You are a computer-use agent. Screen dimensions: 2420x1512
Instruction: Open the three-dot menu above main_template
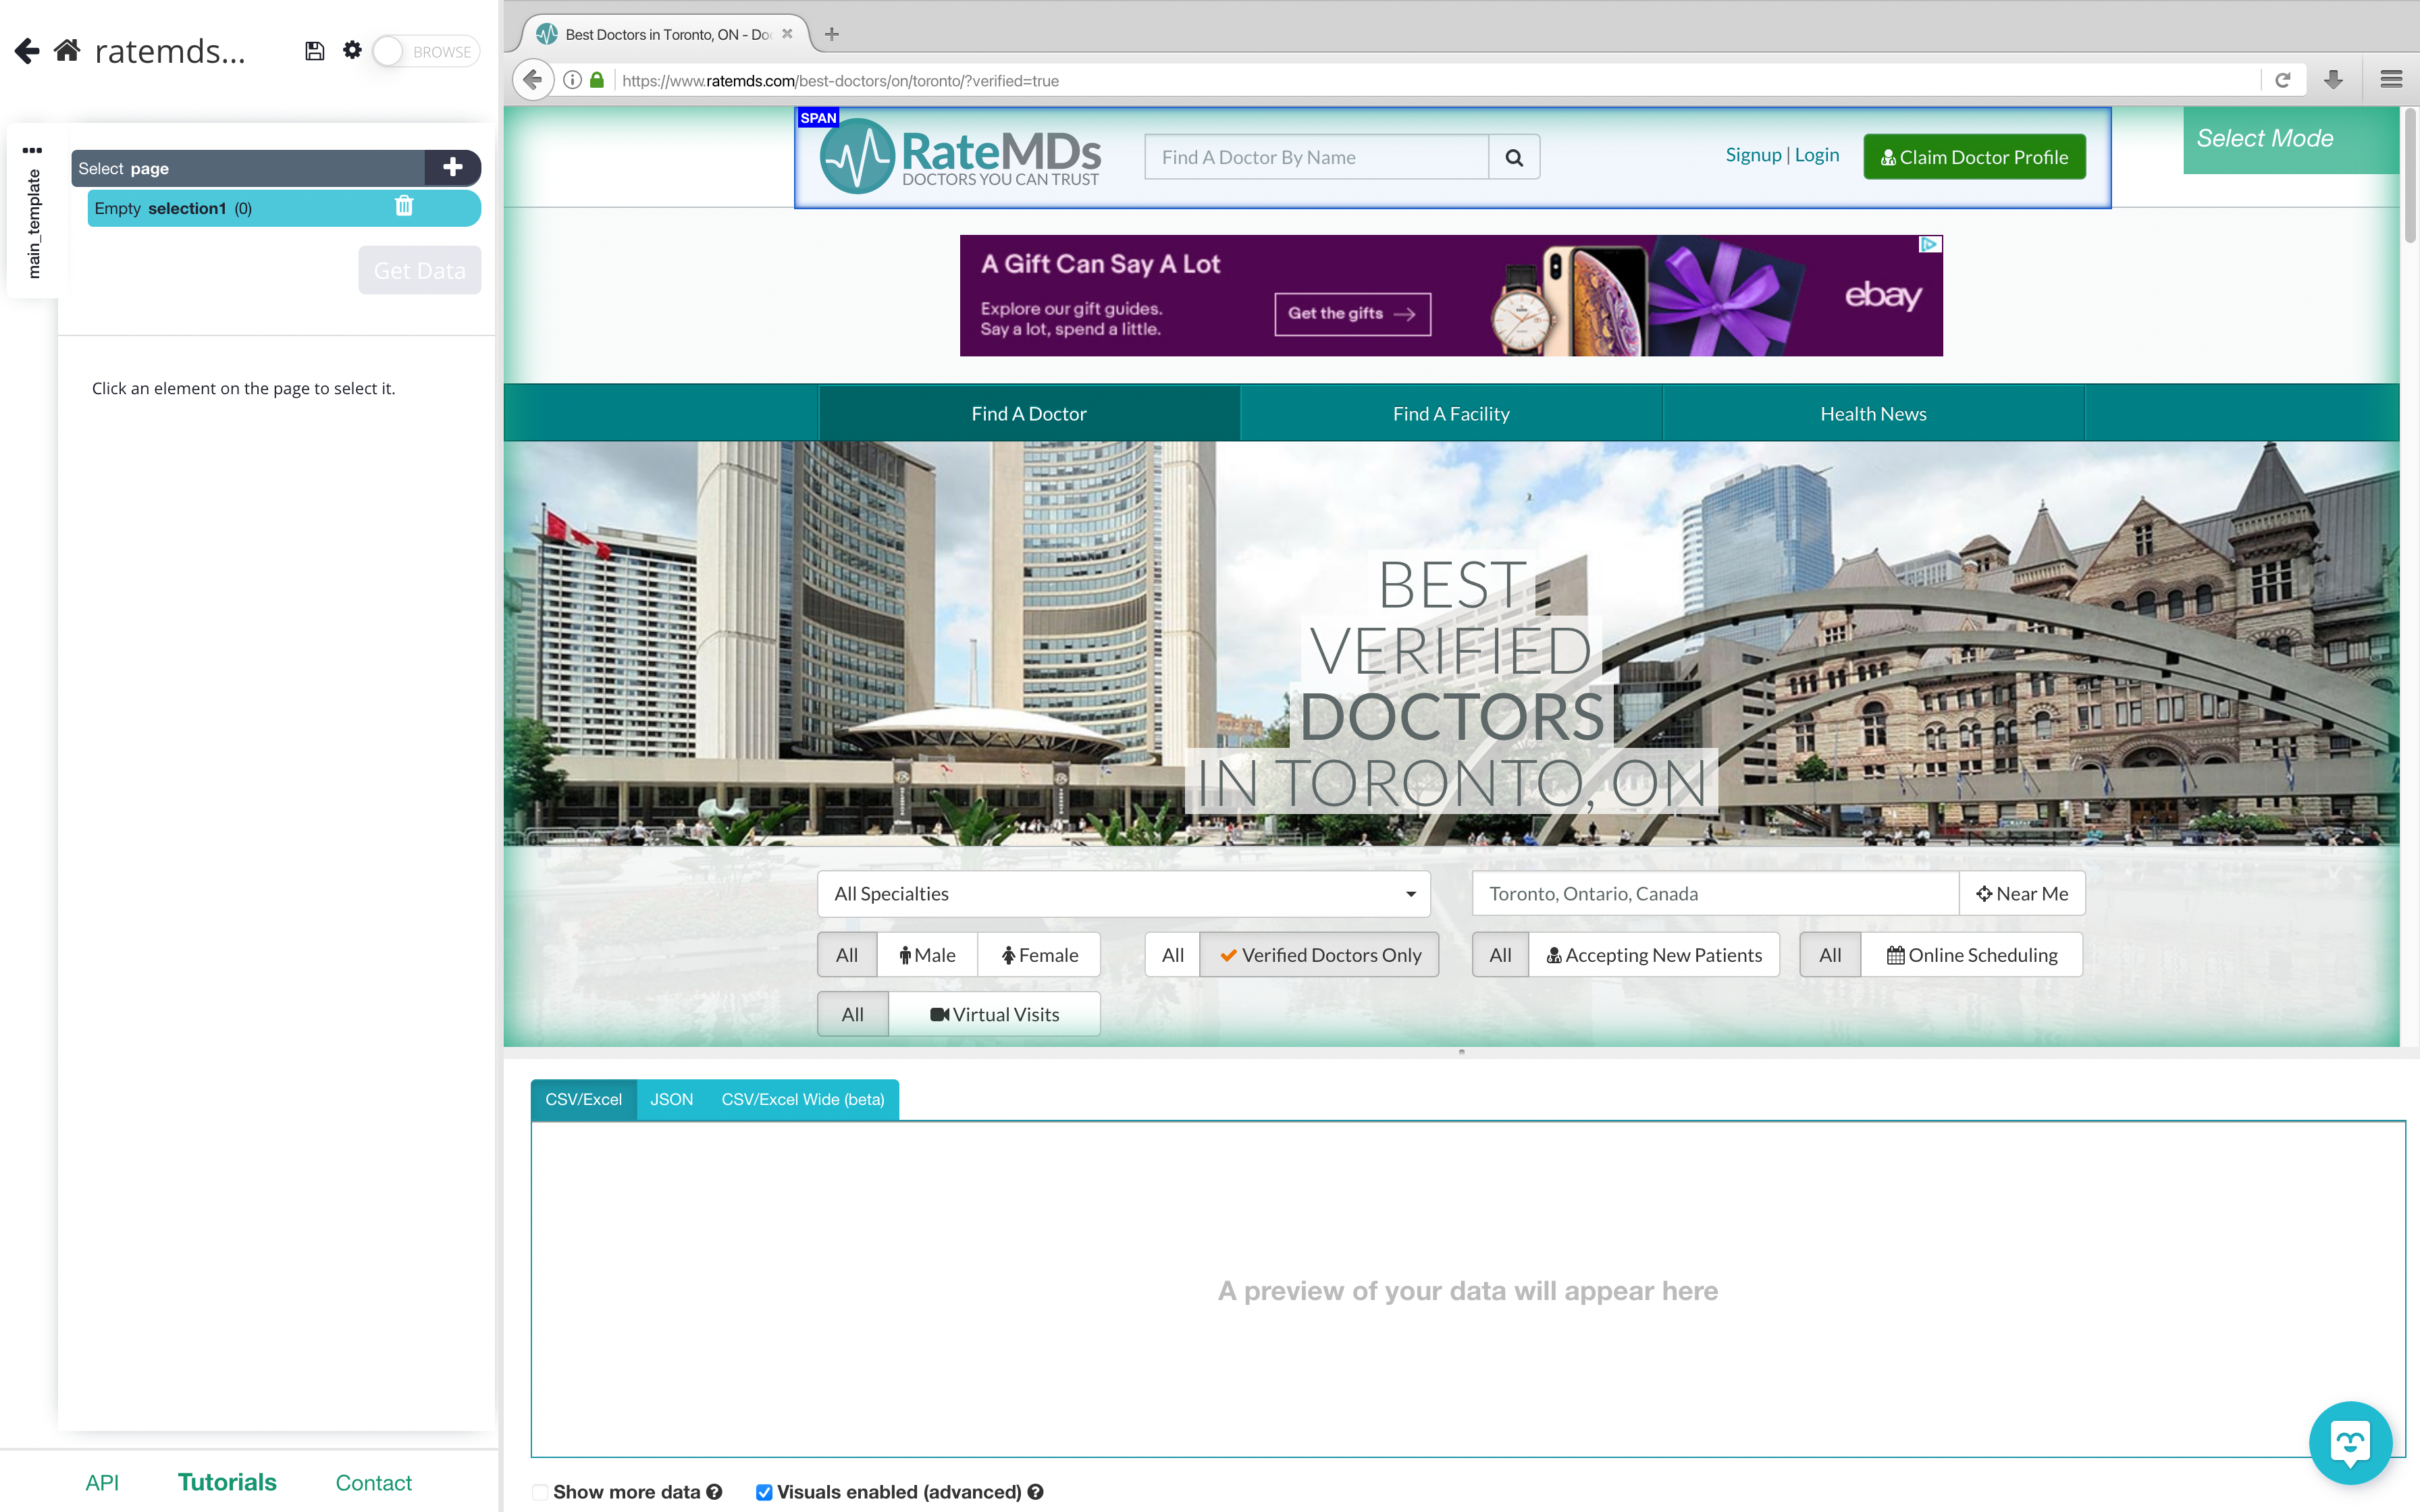[32, 150]
